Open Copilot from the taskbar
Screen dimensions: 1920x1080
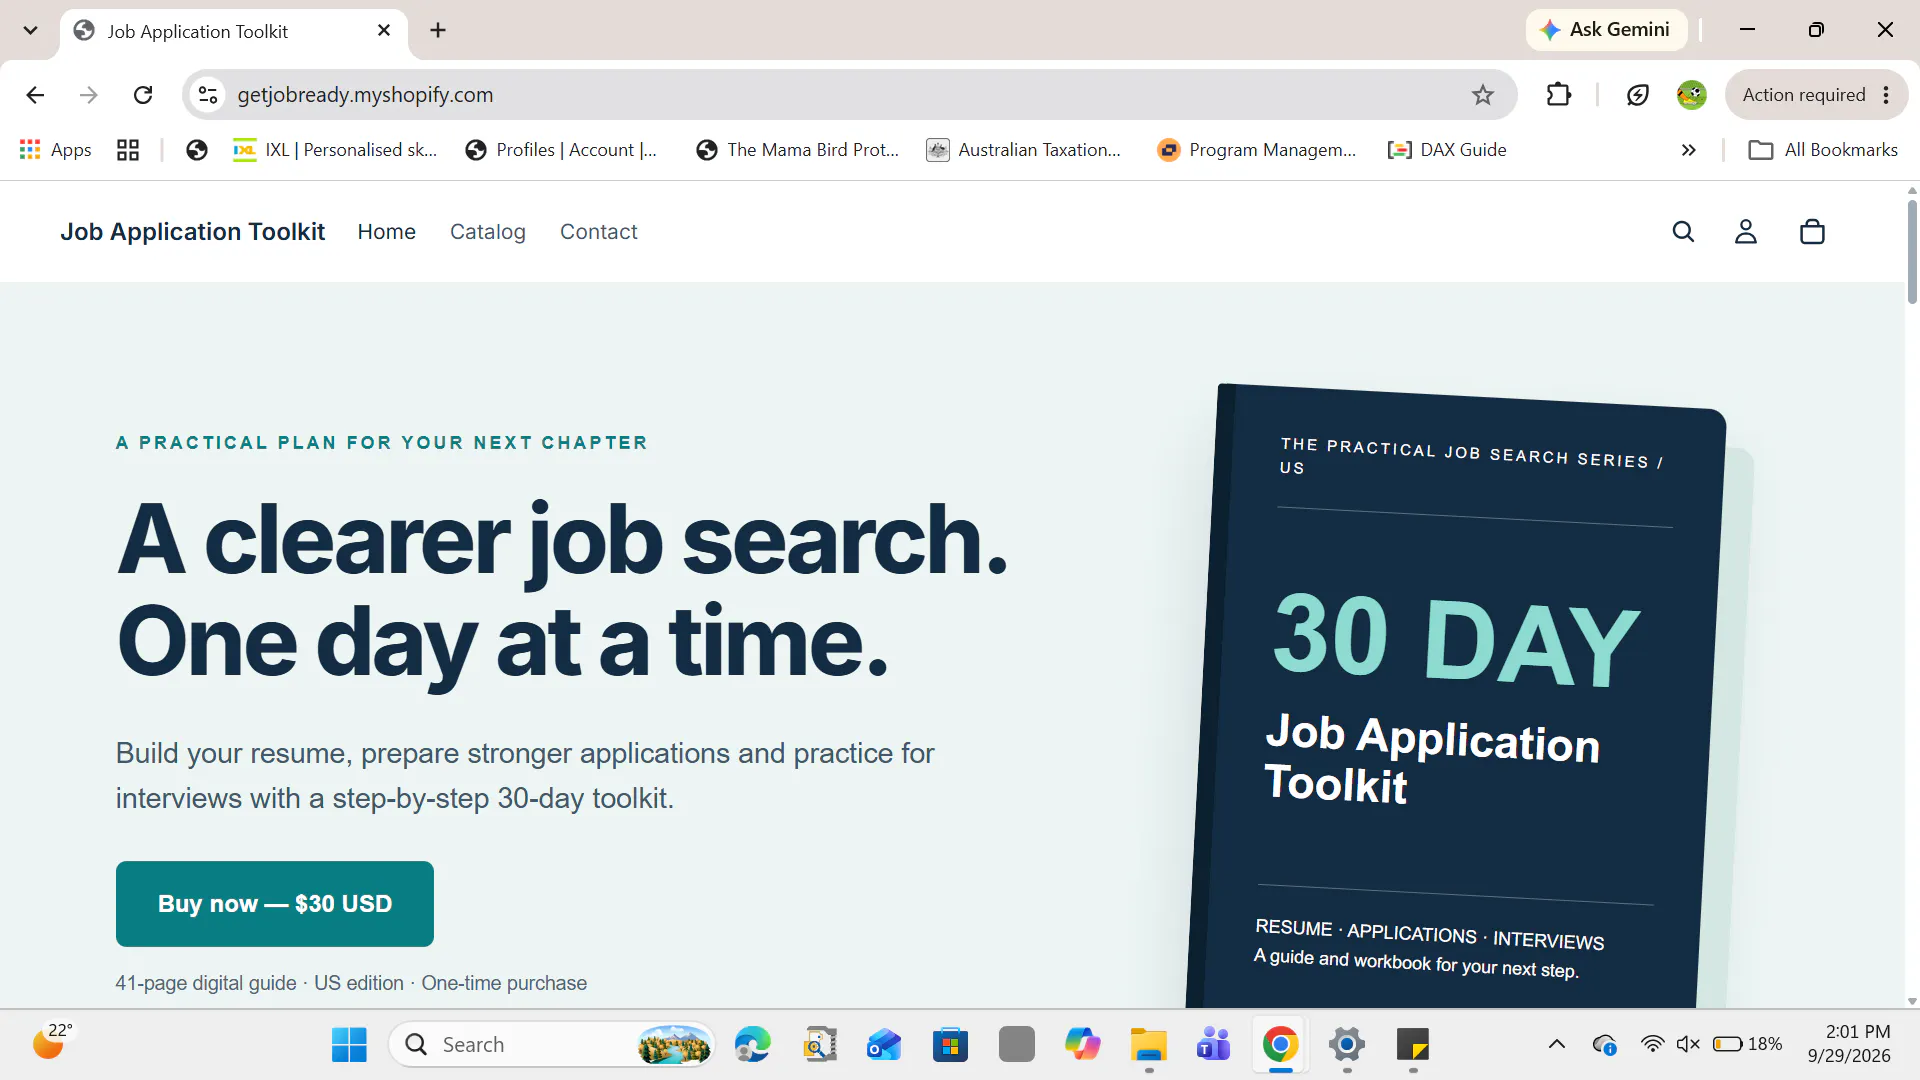tap(1082, 1045)
